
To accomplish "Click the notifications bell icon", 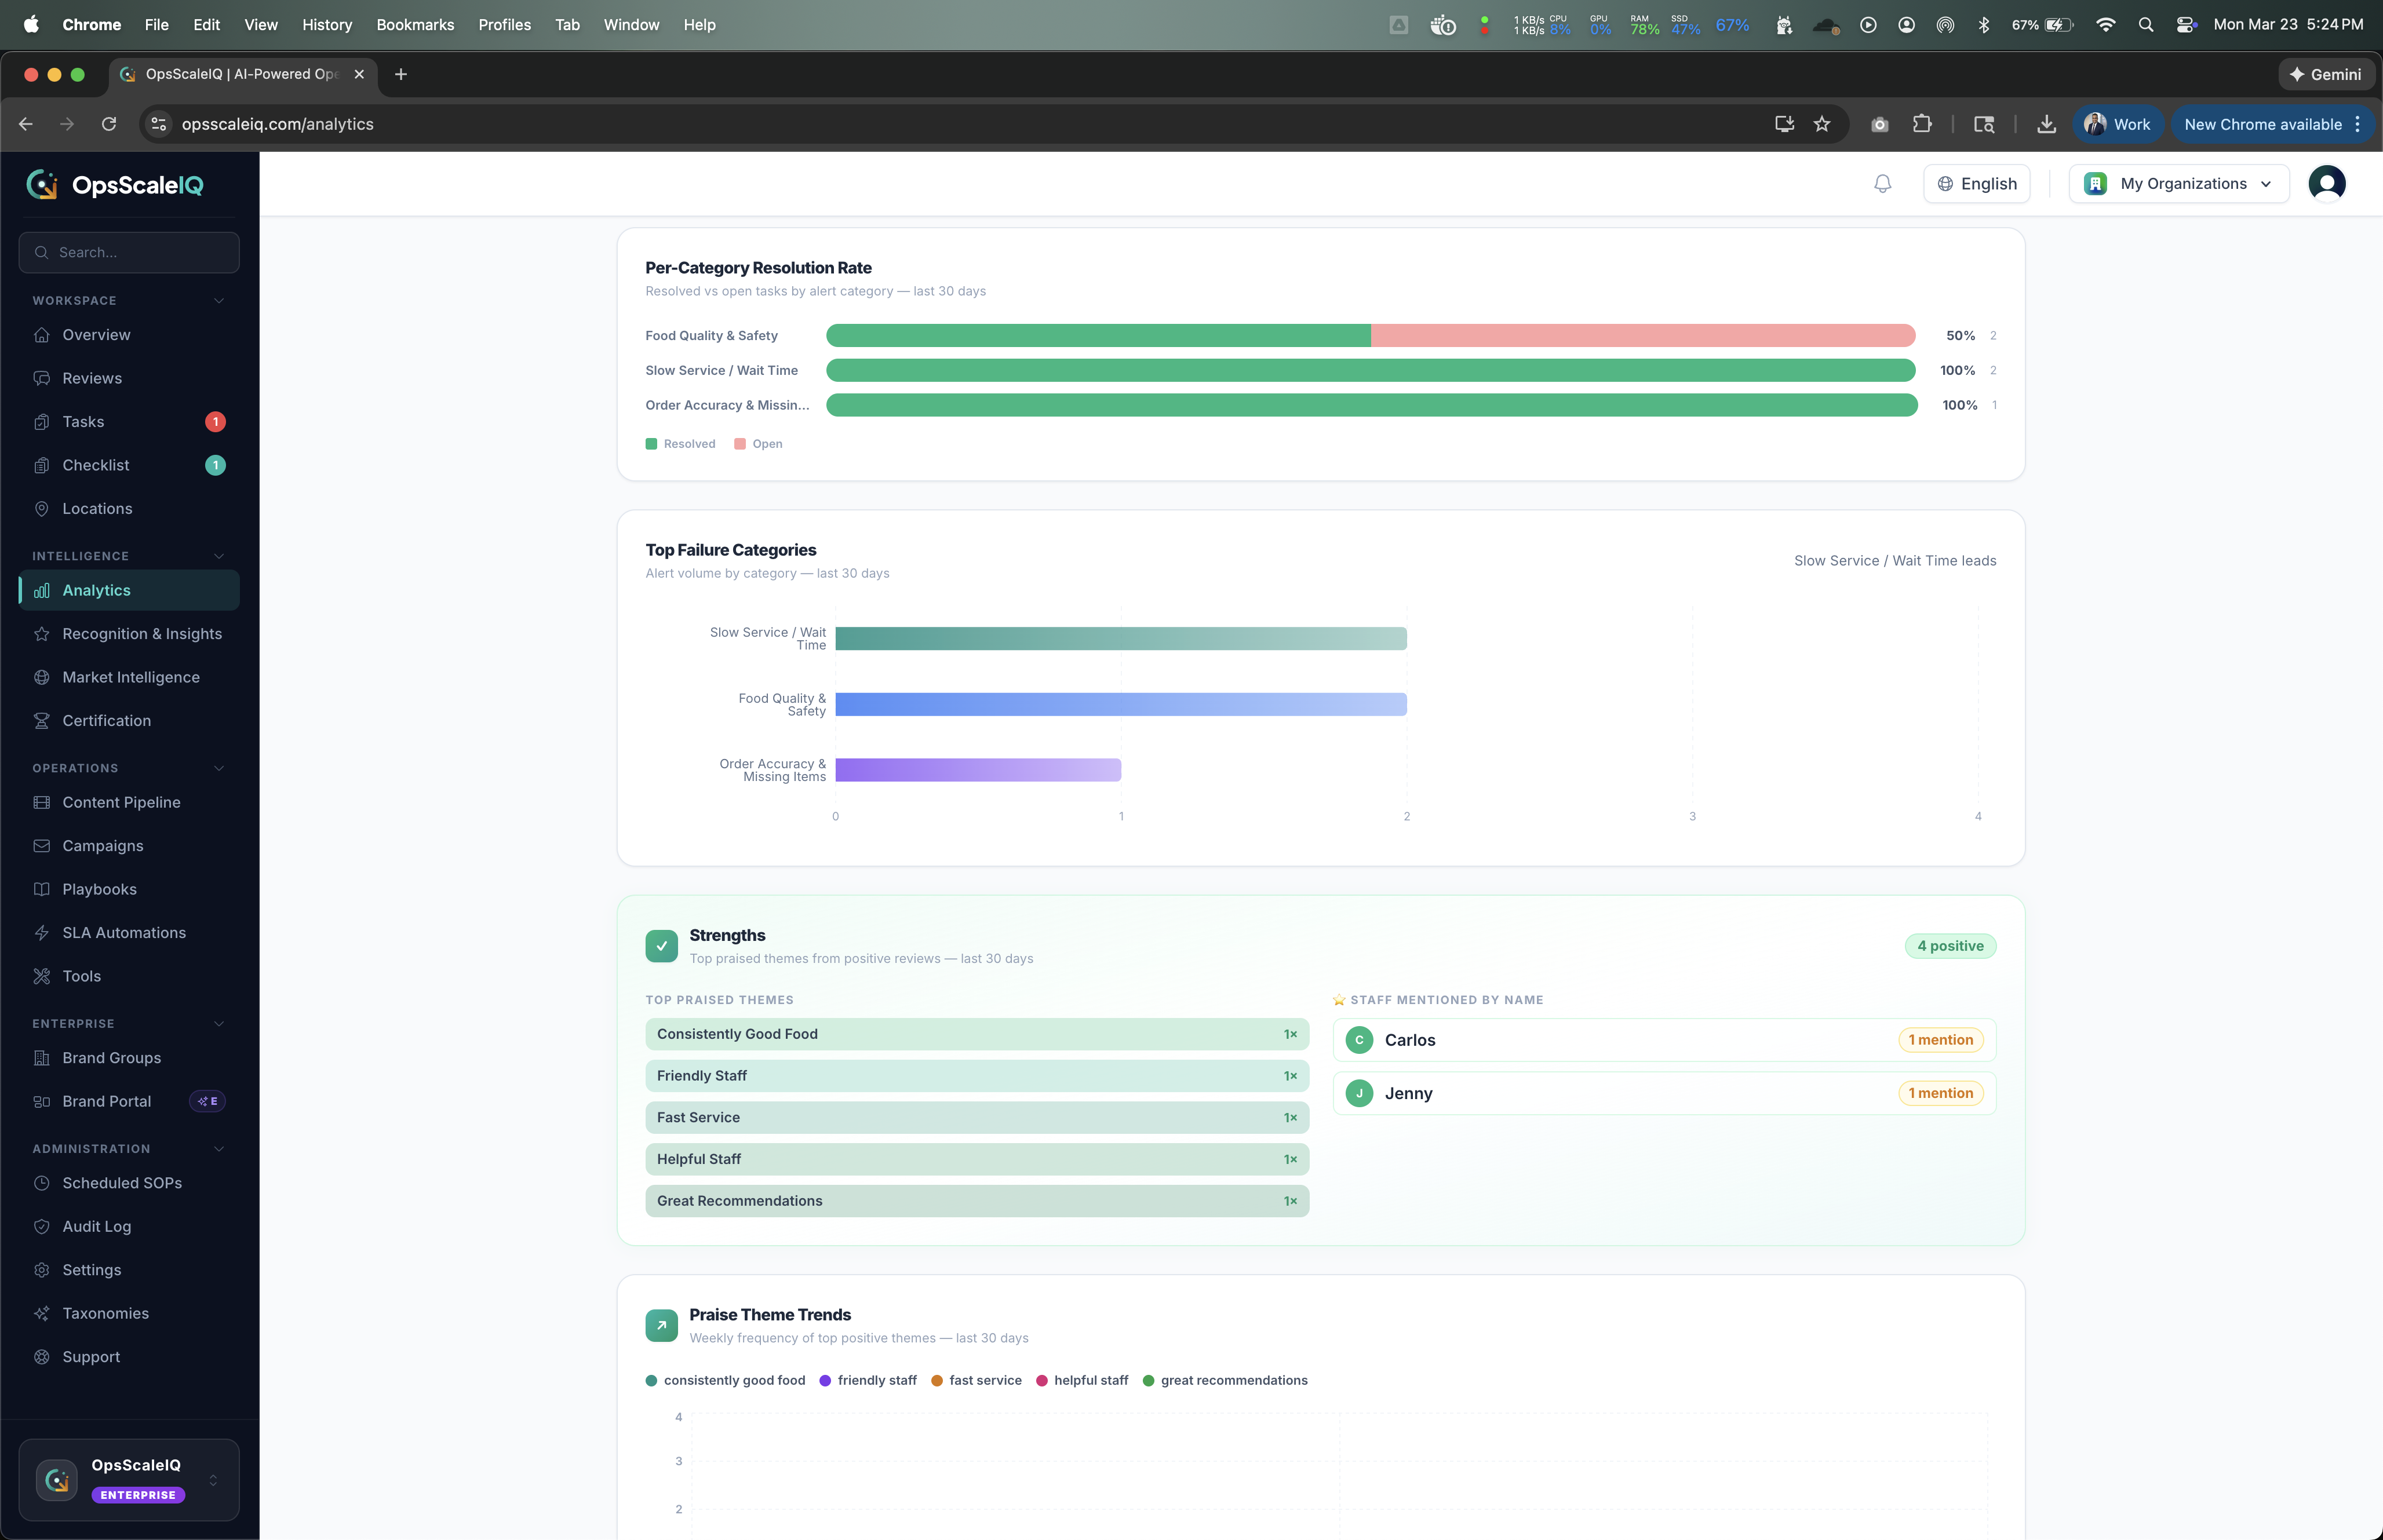I will click(1882, 184).
